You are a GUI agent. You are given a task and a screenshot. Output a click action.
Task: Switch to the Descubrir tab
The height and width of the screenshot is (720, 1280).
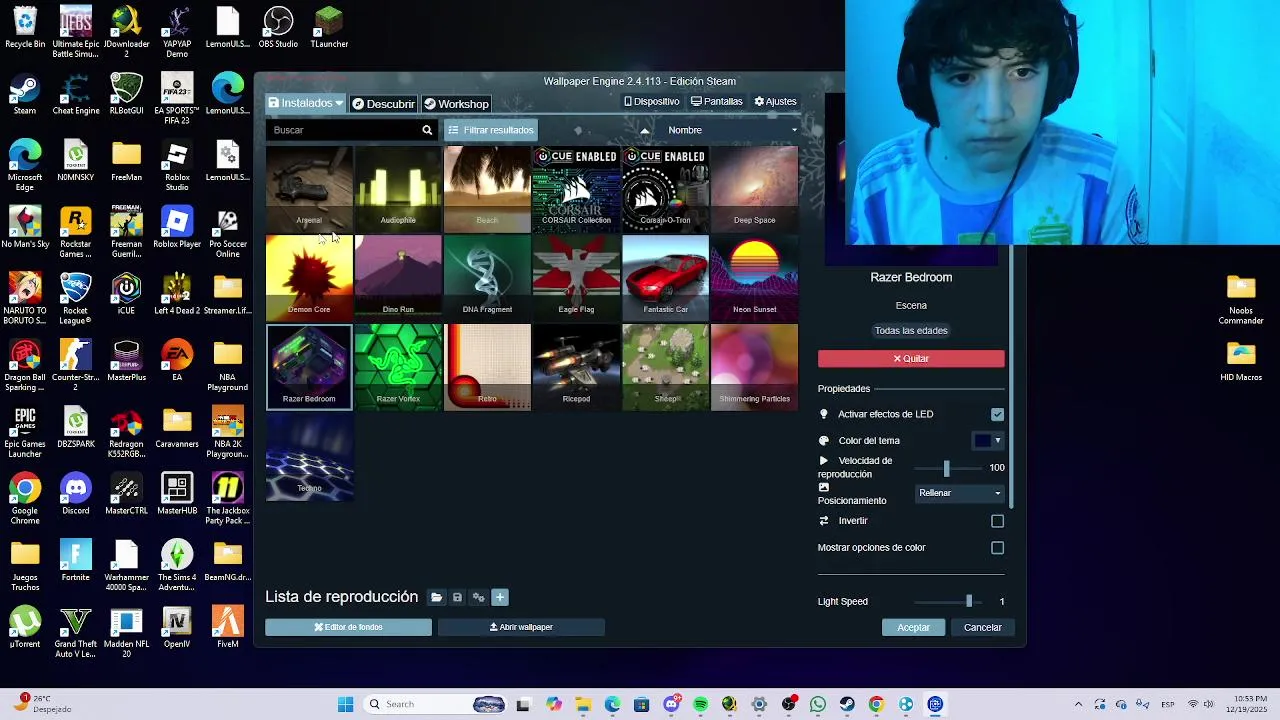point(383,104)
